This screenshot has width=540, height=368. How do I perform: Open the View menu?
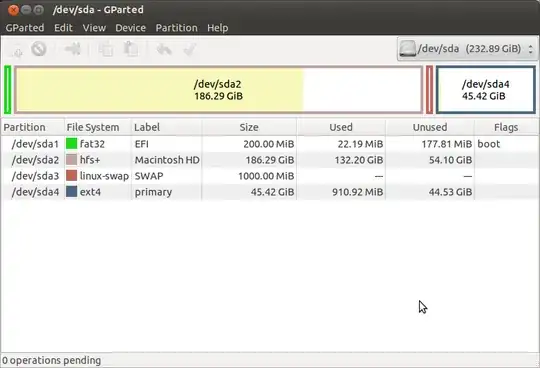click(94, 28)
